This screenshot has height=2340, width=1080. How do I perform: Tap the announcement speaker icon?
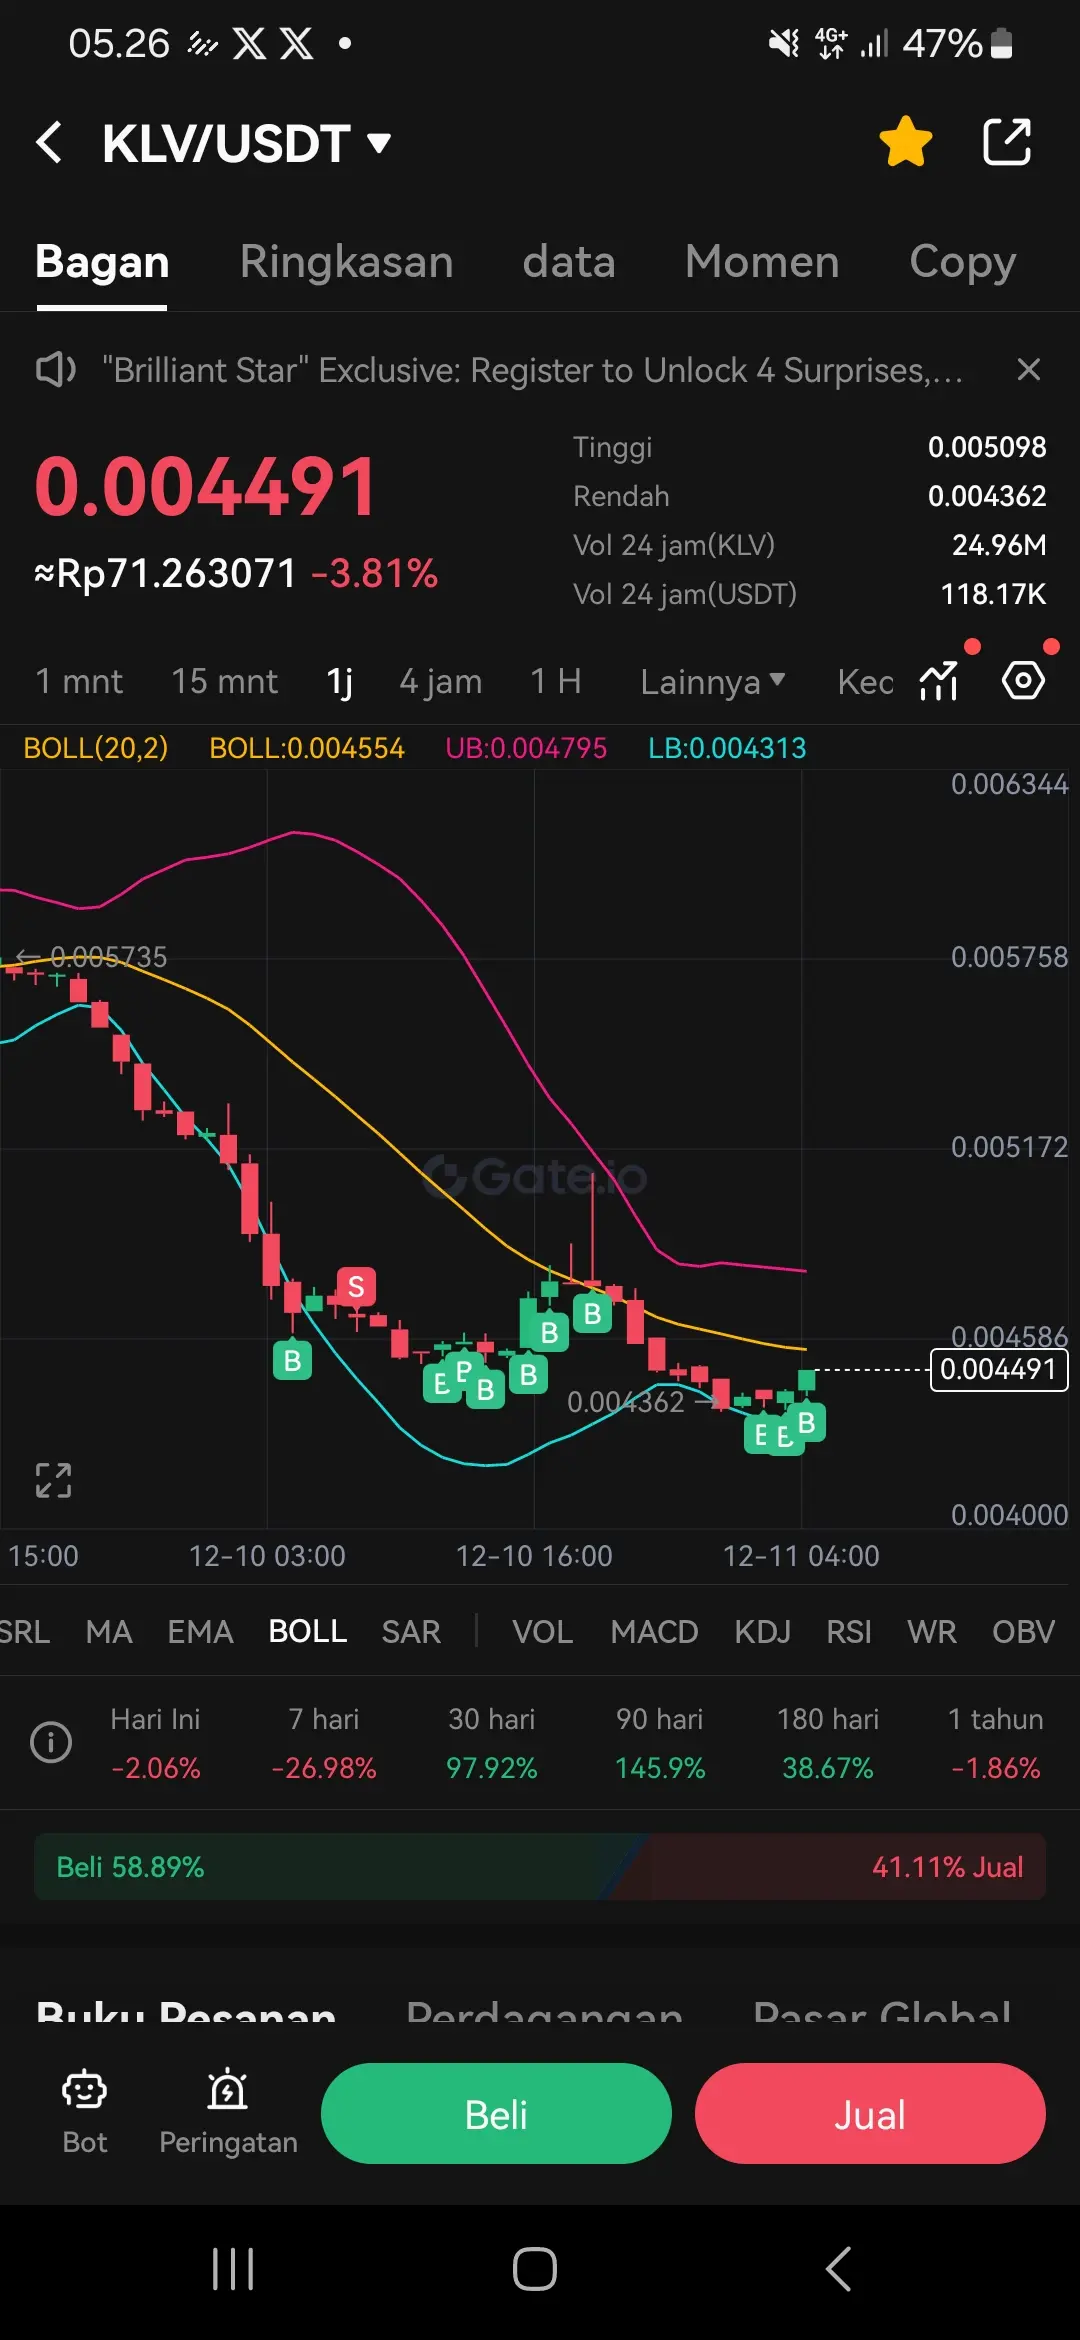(x=55, y=370)
